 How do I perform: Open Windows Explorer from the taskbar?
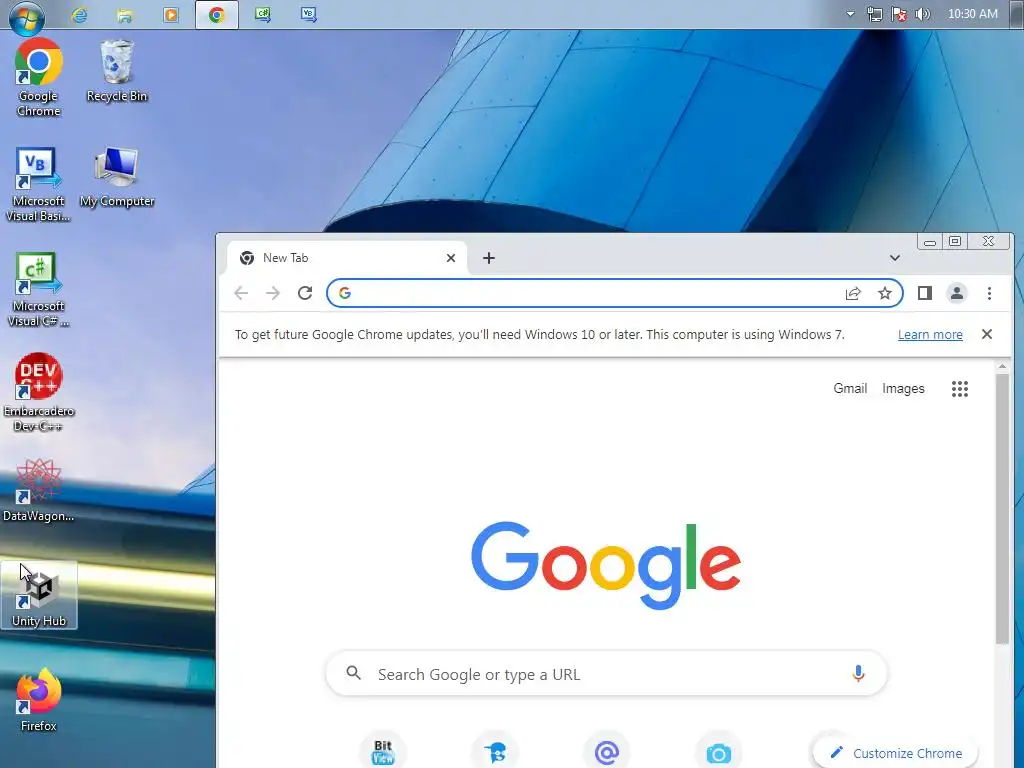tap(125, 14)
